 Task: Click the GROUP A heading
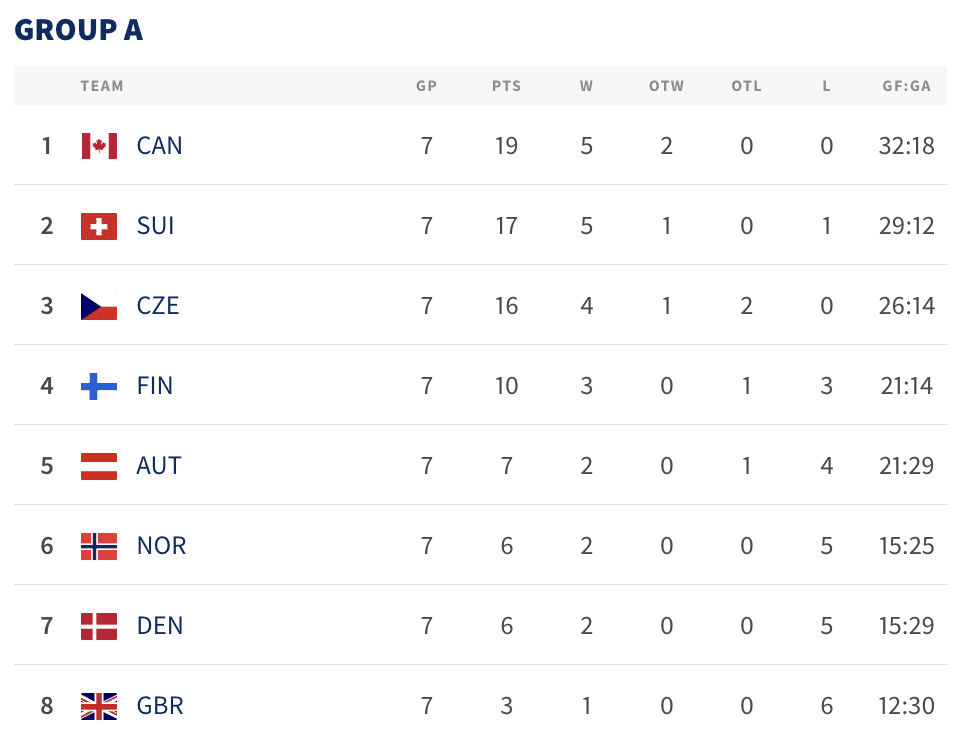click(79, 30)
